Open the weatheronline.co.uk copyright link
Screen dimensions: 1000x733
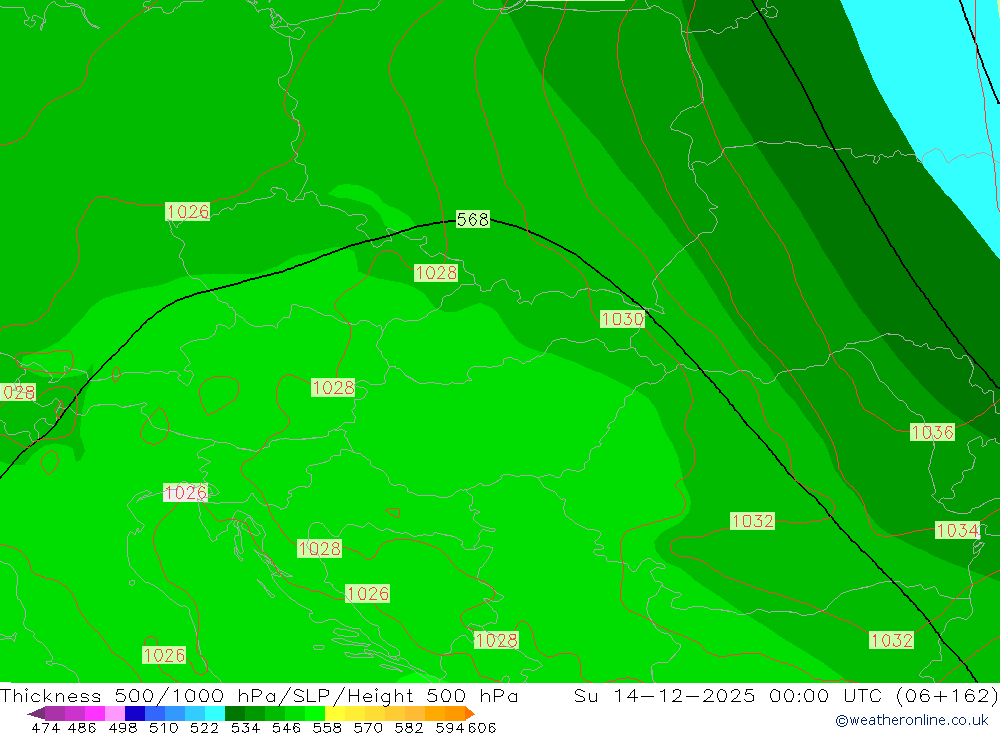912,720
